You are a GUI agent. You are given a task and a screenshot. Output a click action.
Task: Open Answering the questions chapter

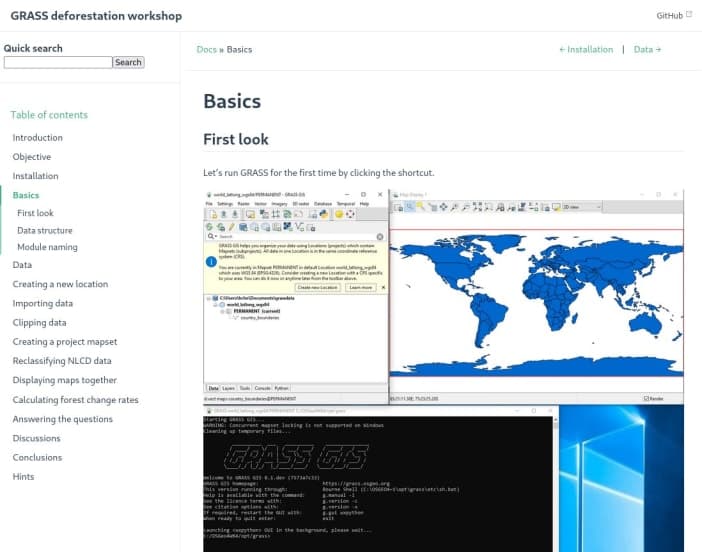63,419
